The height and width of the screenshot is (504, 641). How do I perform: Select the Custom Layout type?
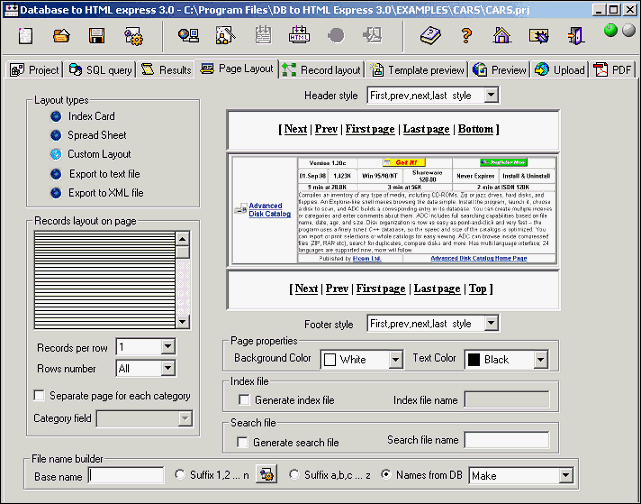pos(56,154)
